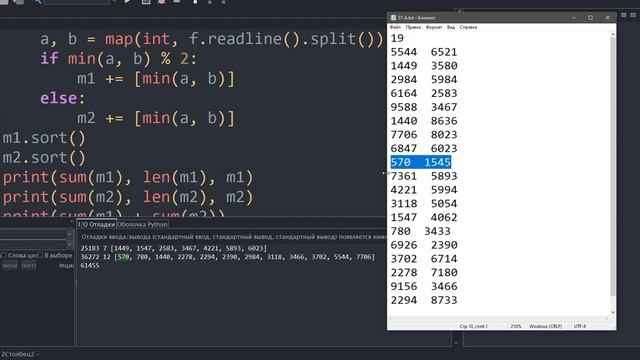Click highlighted line '570 1545' in Notepad
Image resolution: width=640 pixels, height=360 pixels.
[x=421, y=162]
